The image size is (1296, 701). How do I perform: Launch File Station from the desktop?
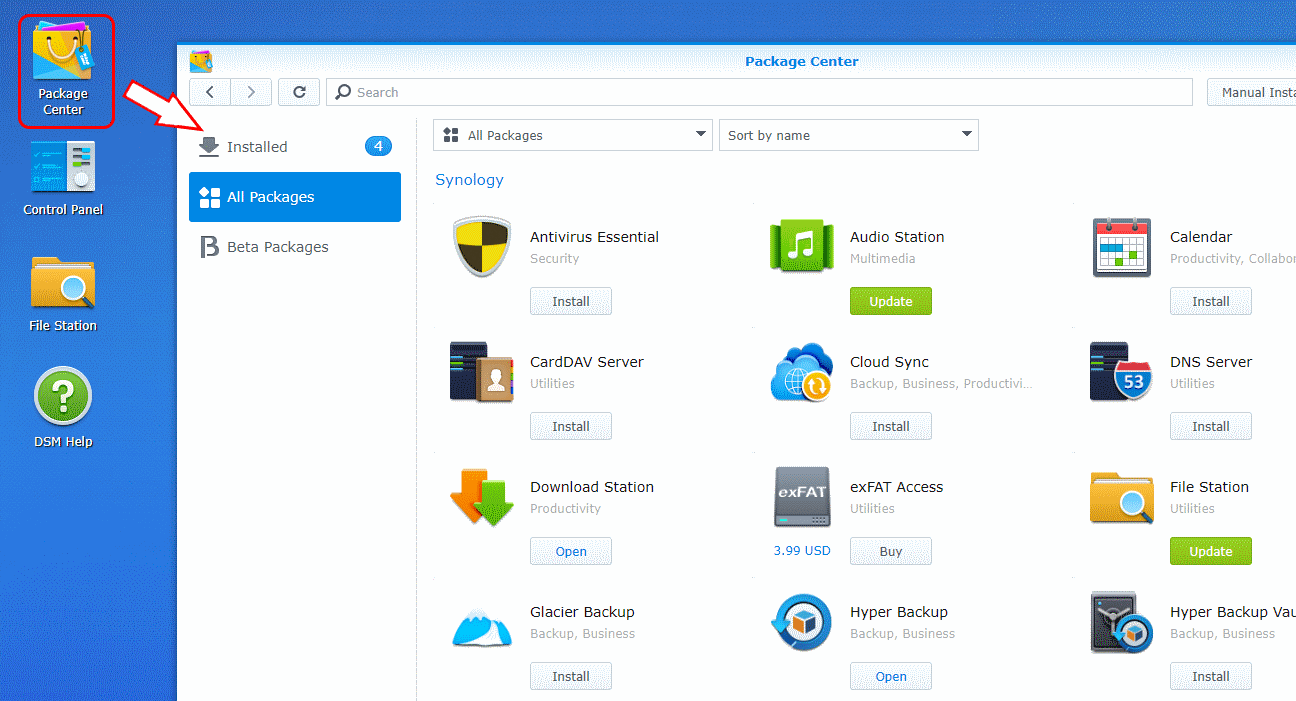point(63,294)
